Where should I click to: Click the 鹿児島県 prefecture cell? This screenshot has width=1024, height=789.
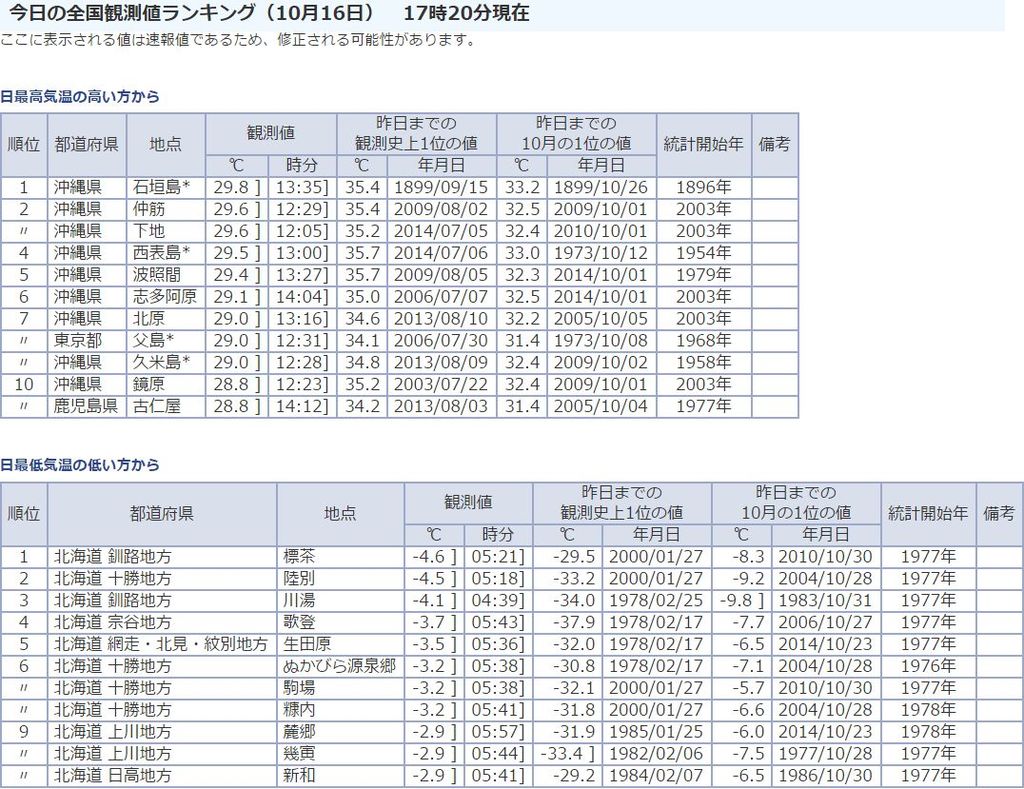pyautogui.click(x=86, y=406)
